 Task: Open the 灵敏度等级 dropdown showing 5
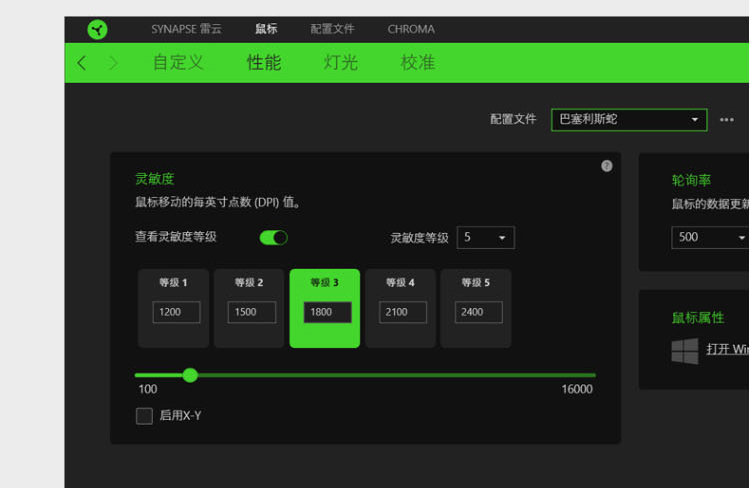(485, 237)
